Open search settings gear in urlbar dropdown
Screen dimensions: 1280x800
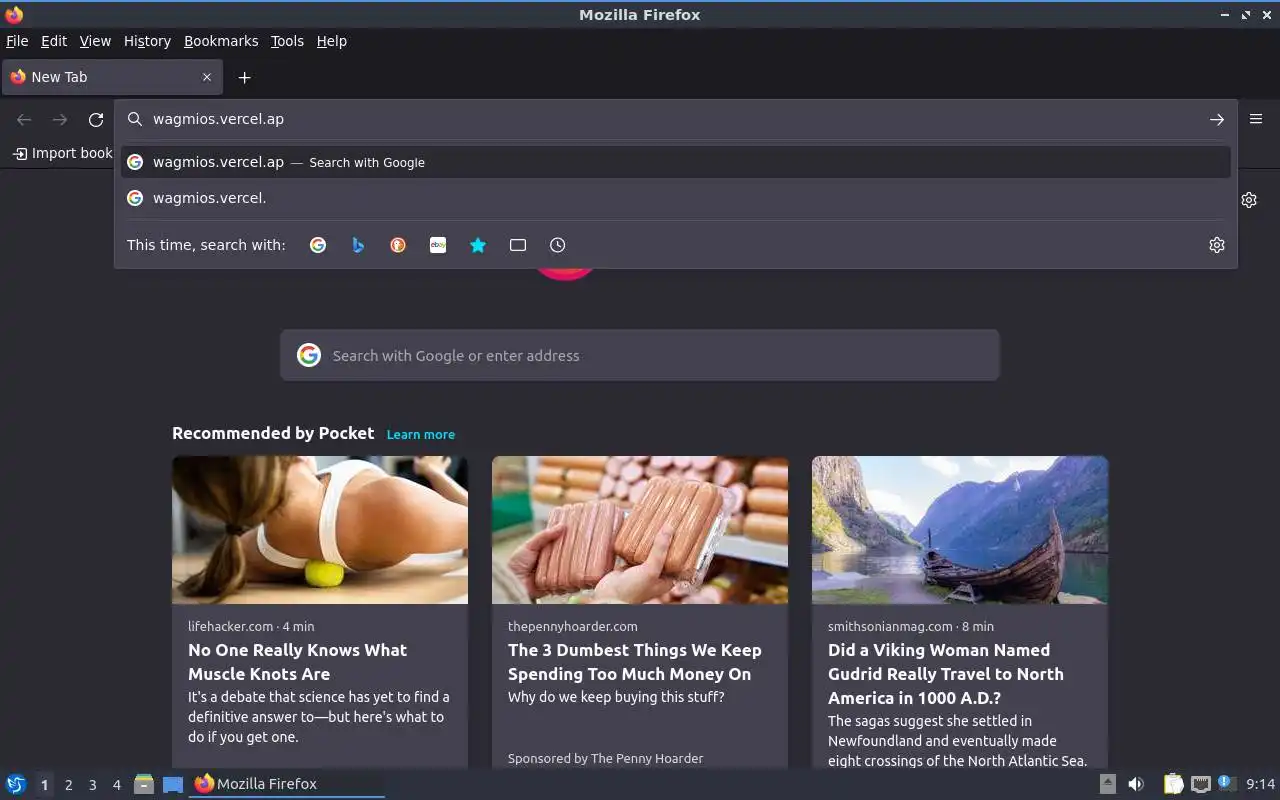(x=1217, y=245)
